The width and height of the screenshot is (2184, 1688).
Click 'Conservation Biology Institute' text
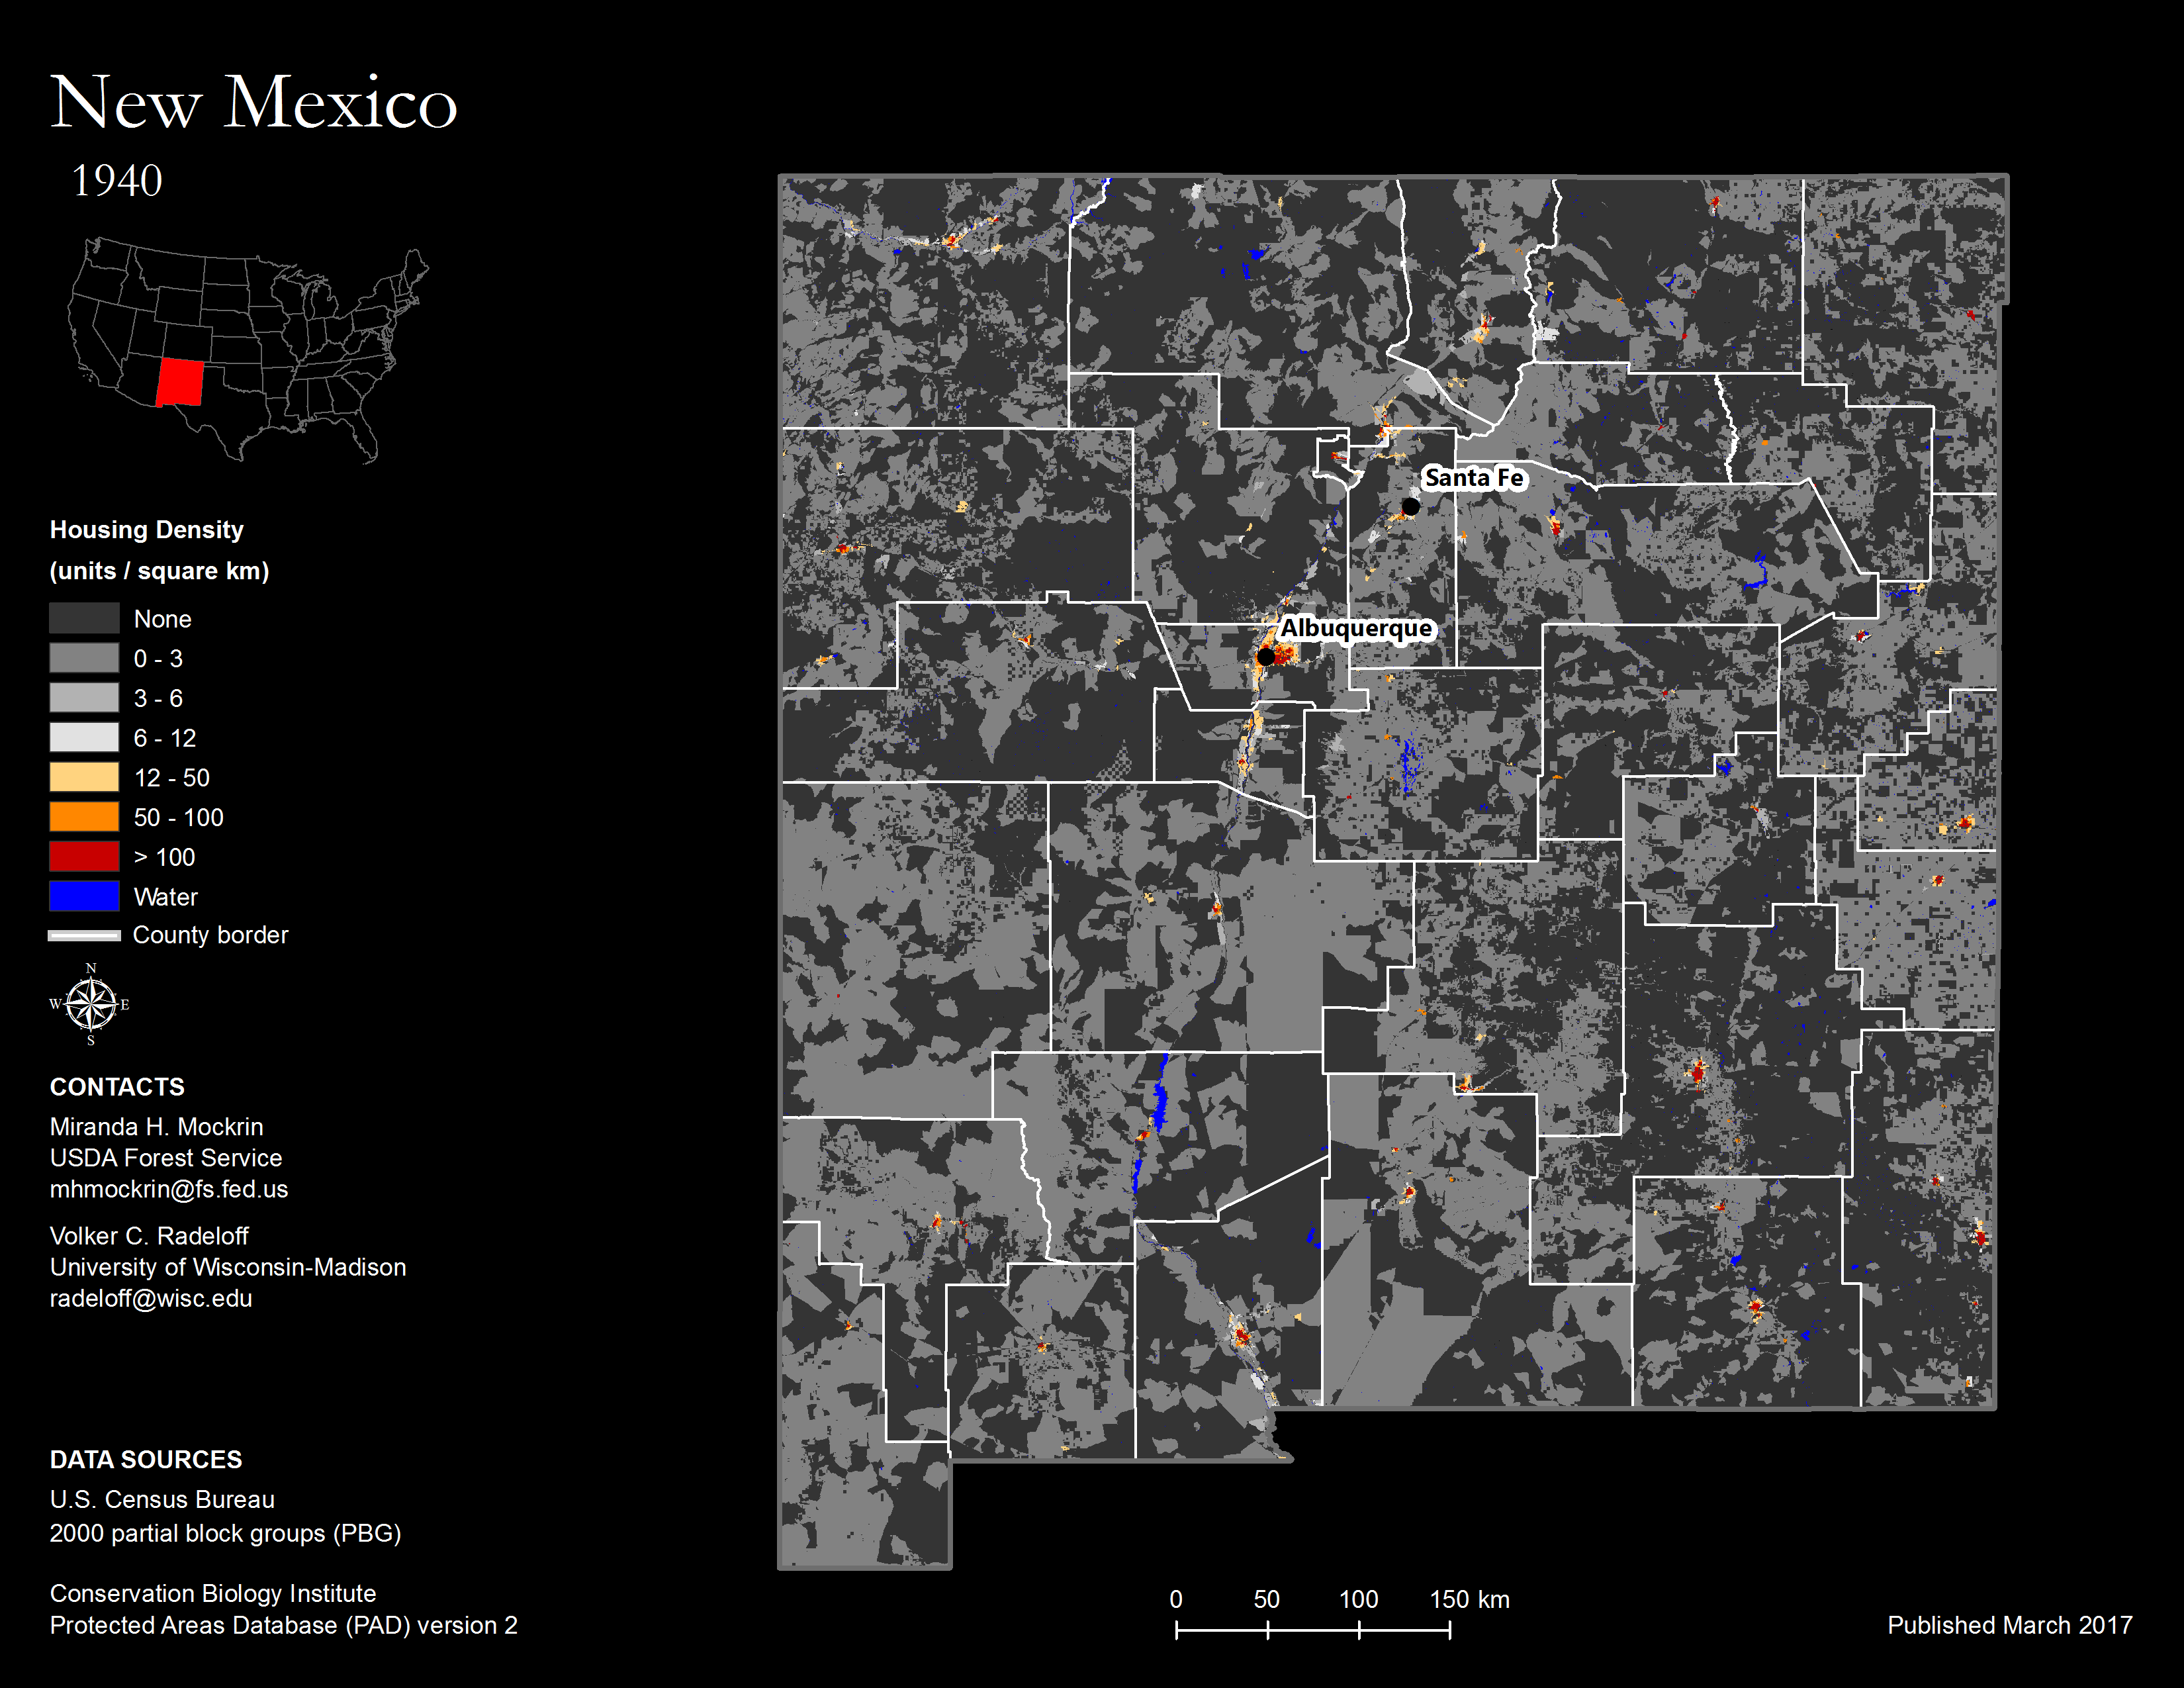pos(213,1594)
